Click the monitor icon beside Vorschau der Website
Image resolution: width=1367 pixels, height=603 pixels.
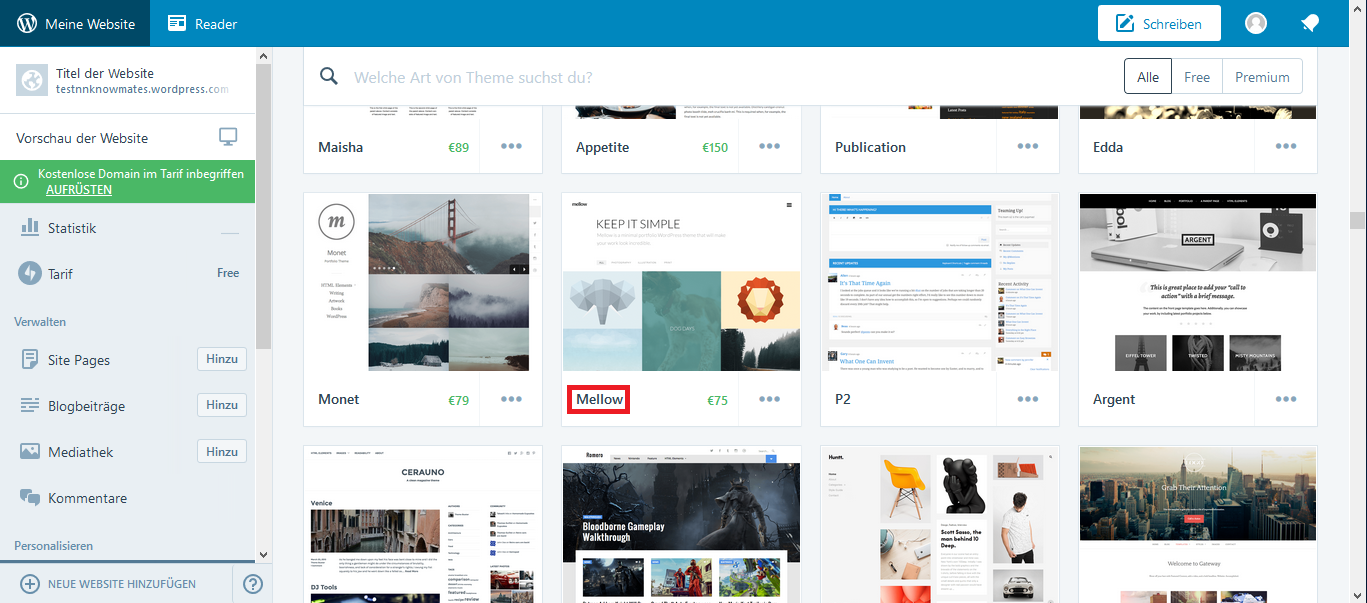coord(228,138)
